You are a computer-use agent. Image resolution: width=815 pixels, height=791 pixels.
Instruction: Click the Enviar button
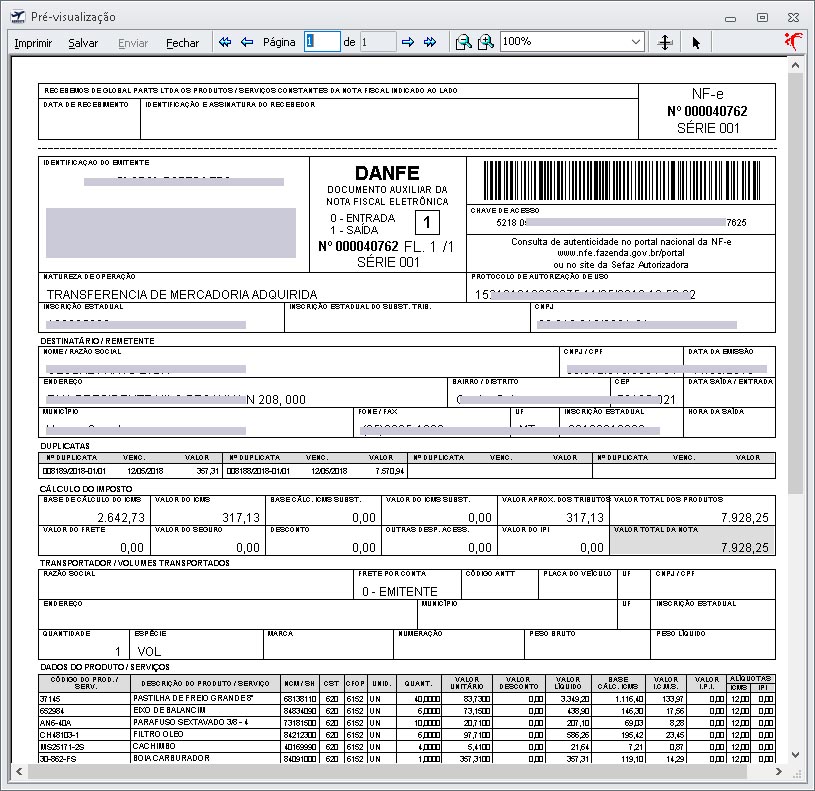coord(133,43)
